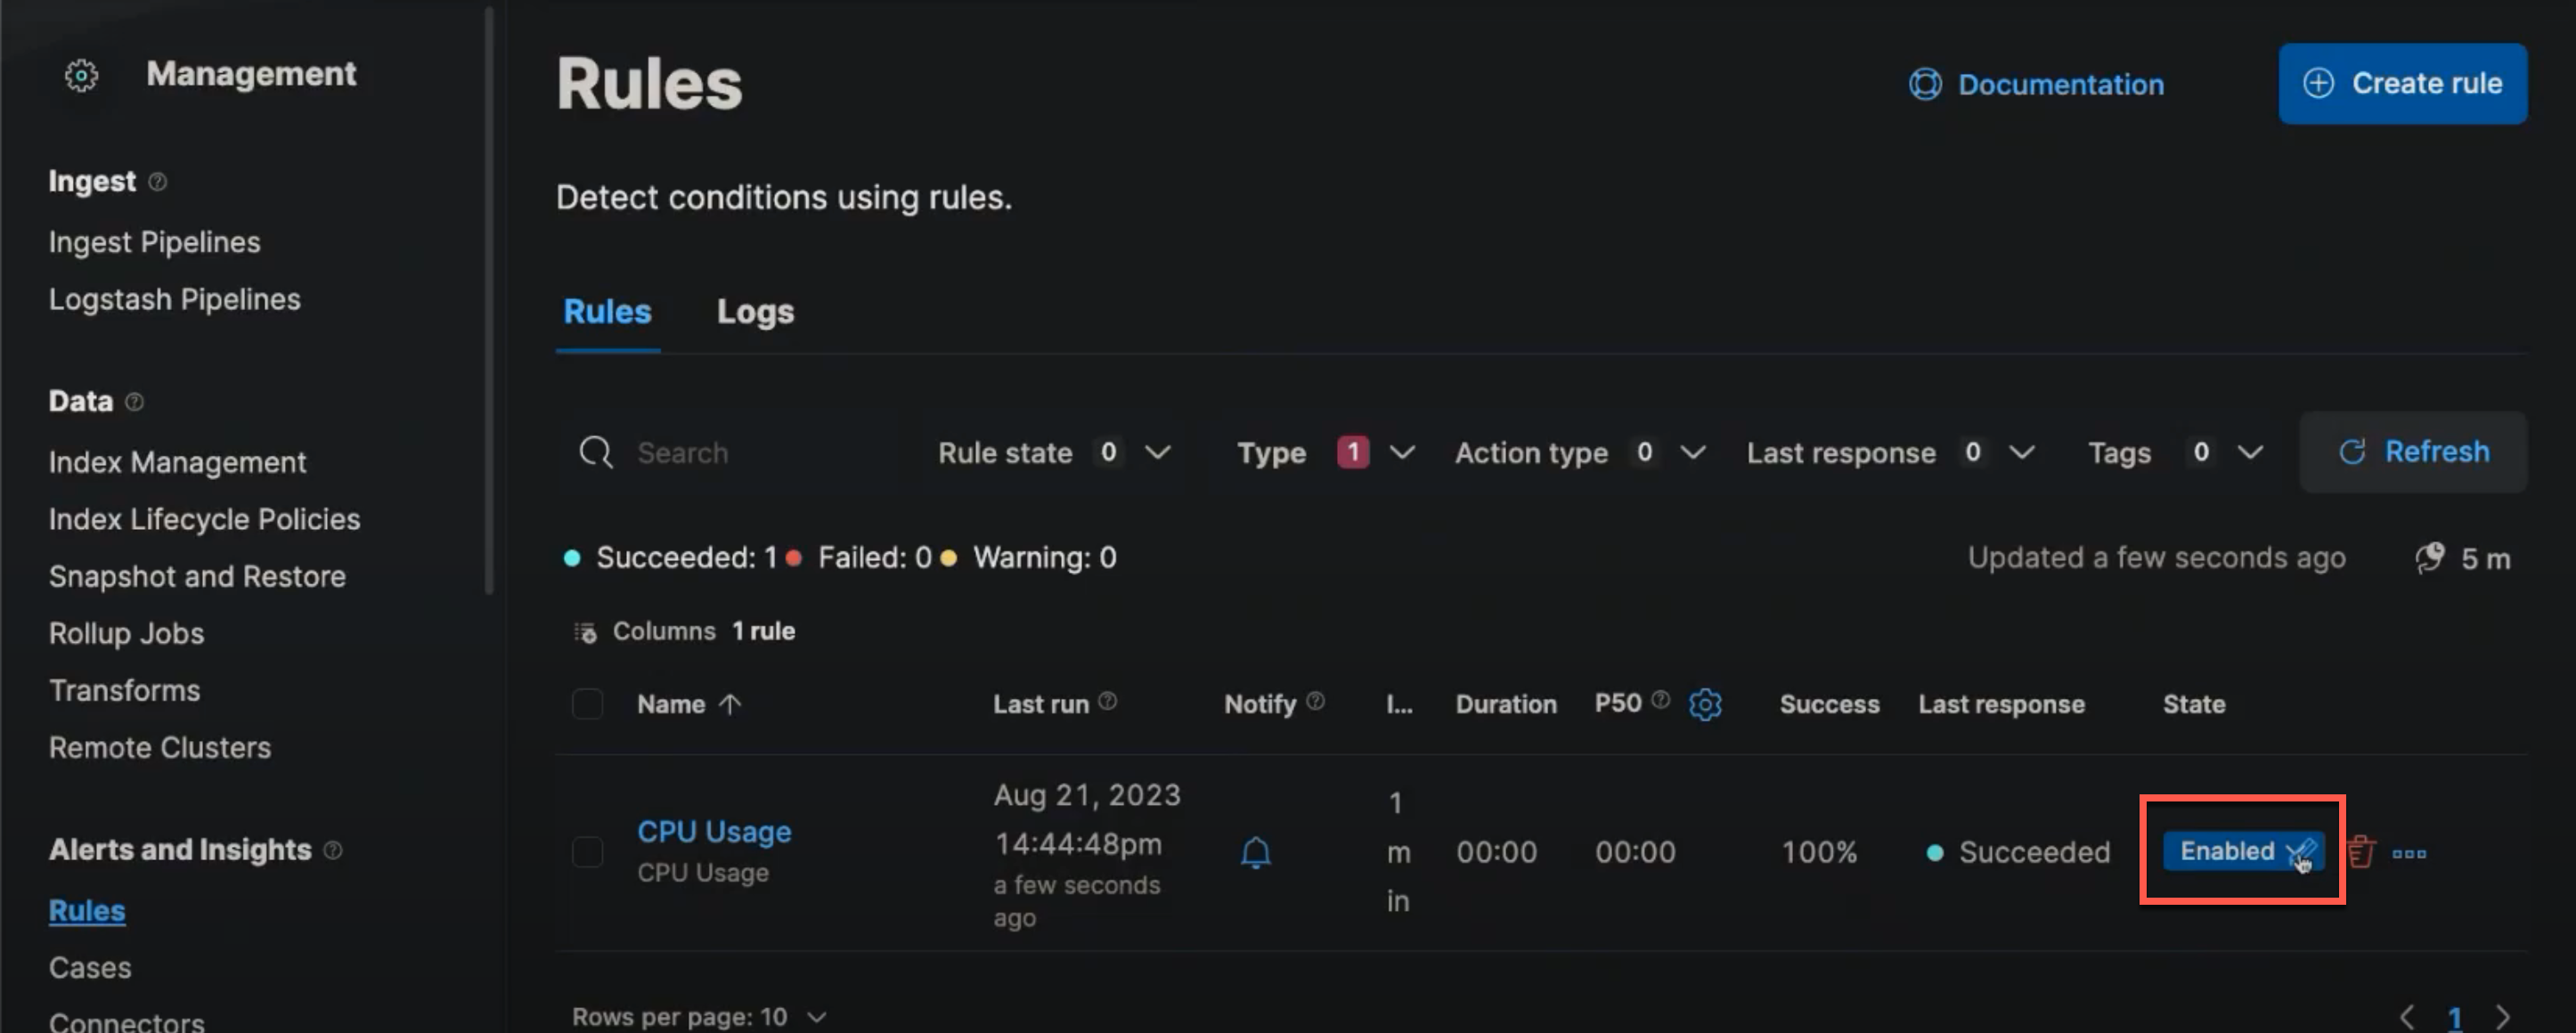Select Cases in the sidebar

(x=89, y=967)
